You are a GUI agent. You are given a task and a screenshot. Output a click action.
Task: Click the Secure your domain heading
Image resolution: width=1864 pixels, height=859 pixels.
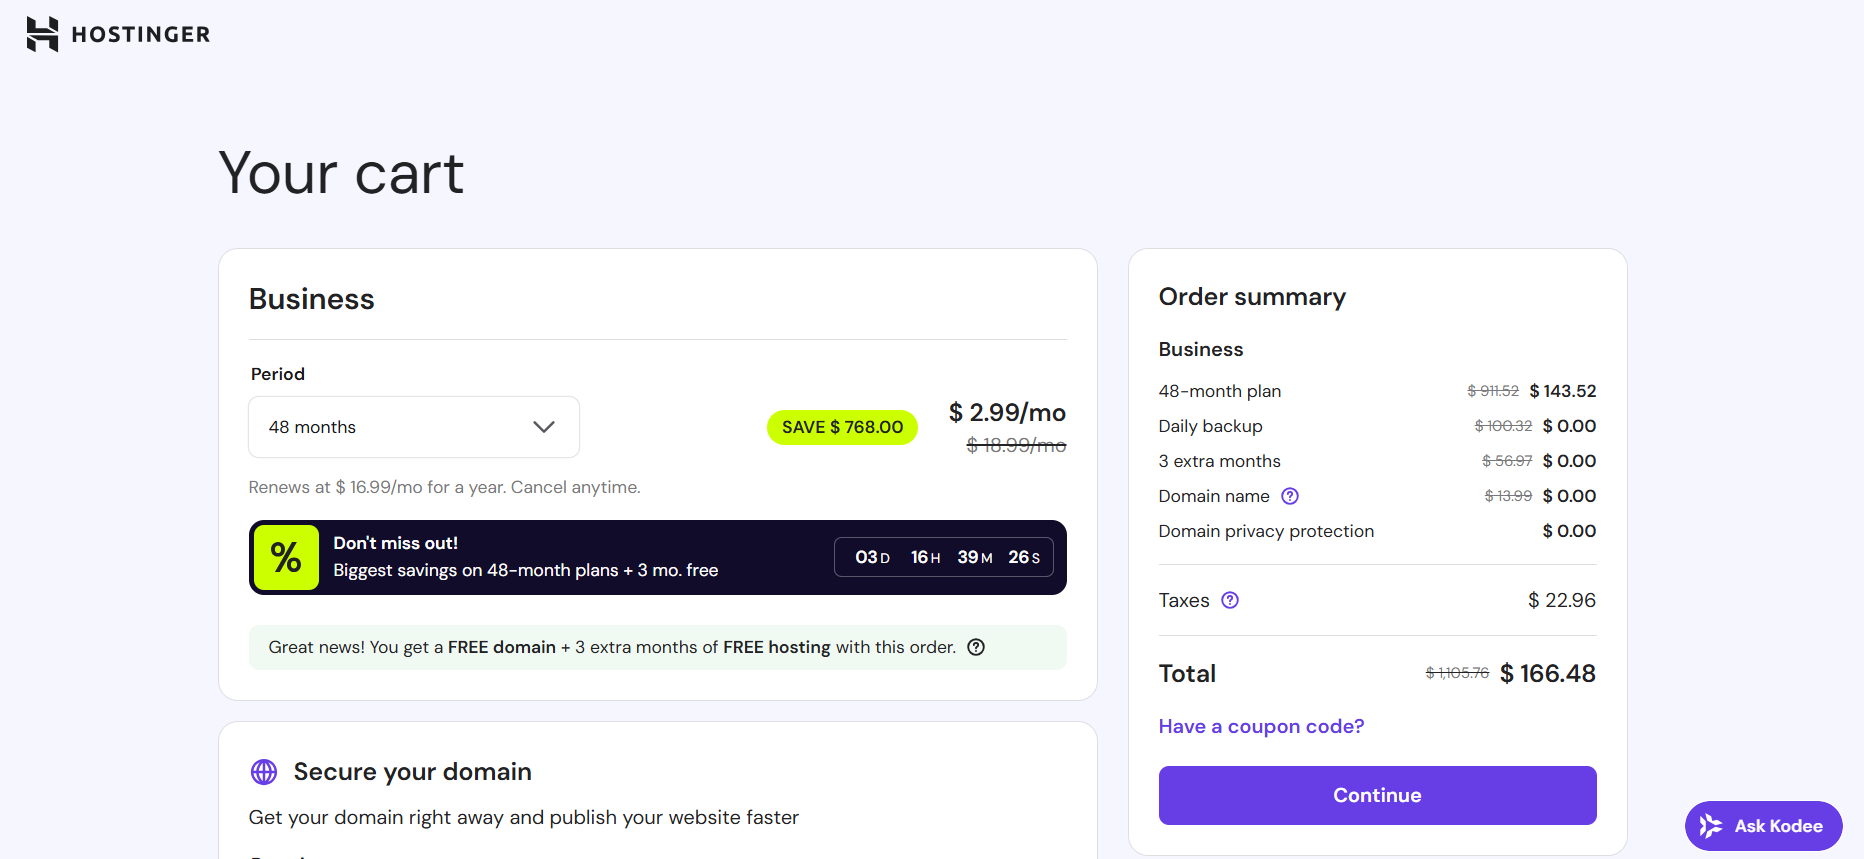click(x=413, y=772)
